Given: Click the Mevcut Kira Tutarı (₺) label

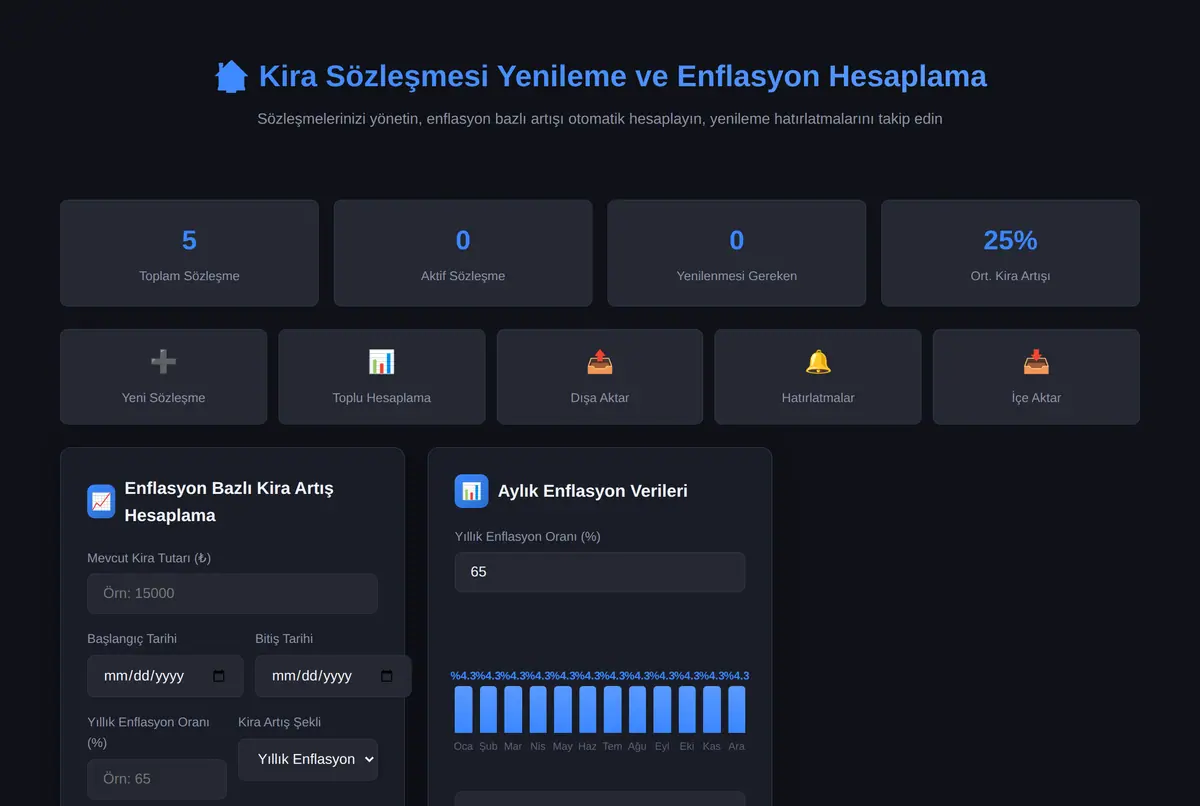Looking at the screenshot, I should (x=149, y=558).
